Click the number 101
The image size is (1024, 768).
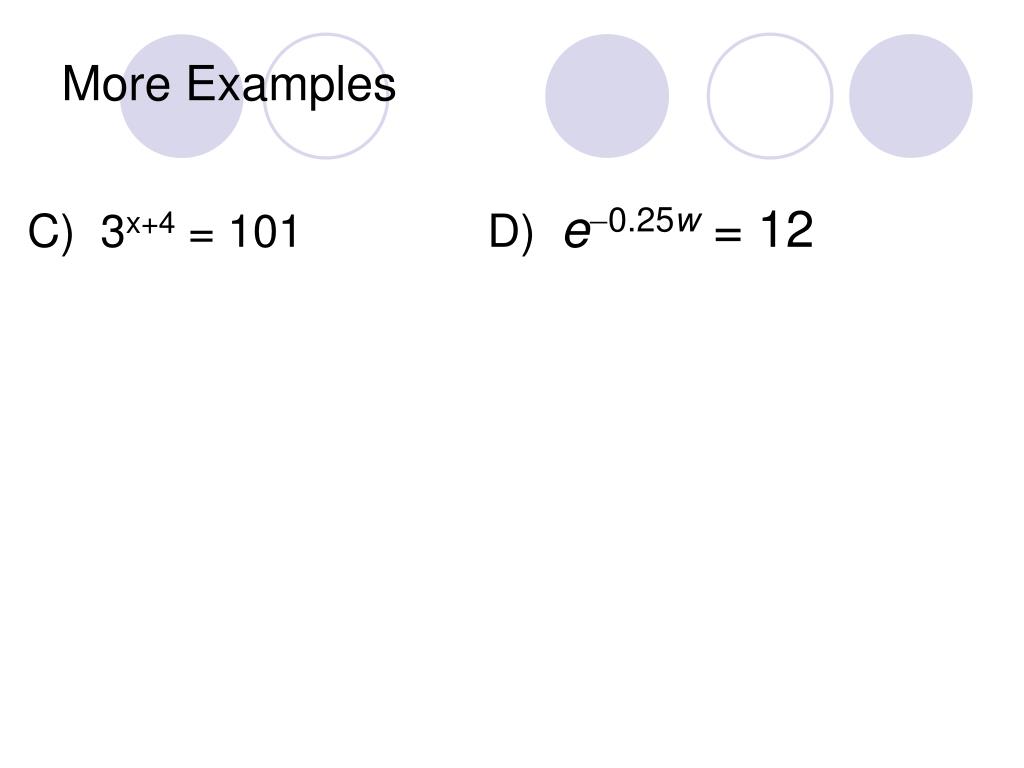pos(264,231)
